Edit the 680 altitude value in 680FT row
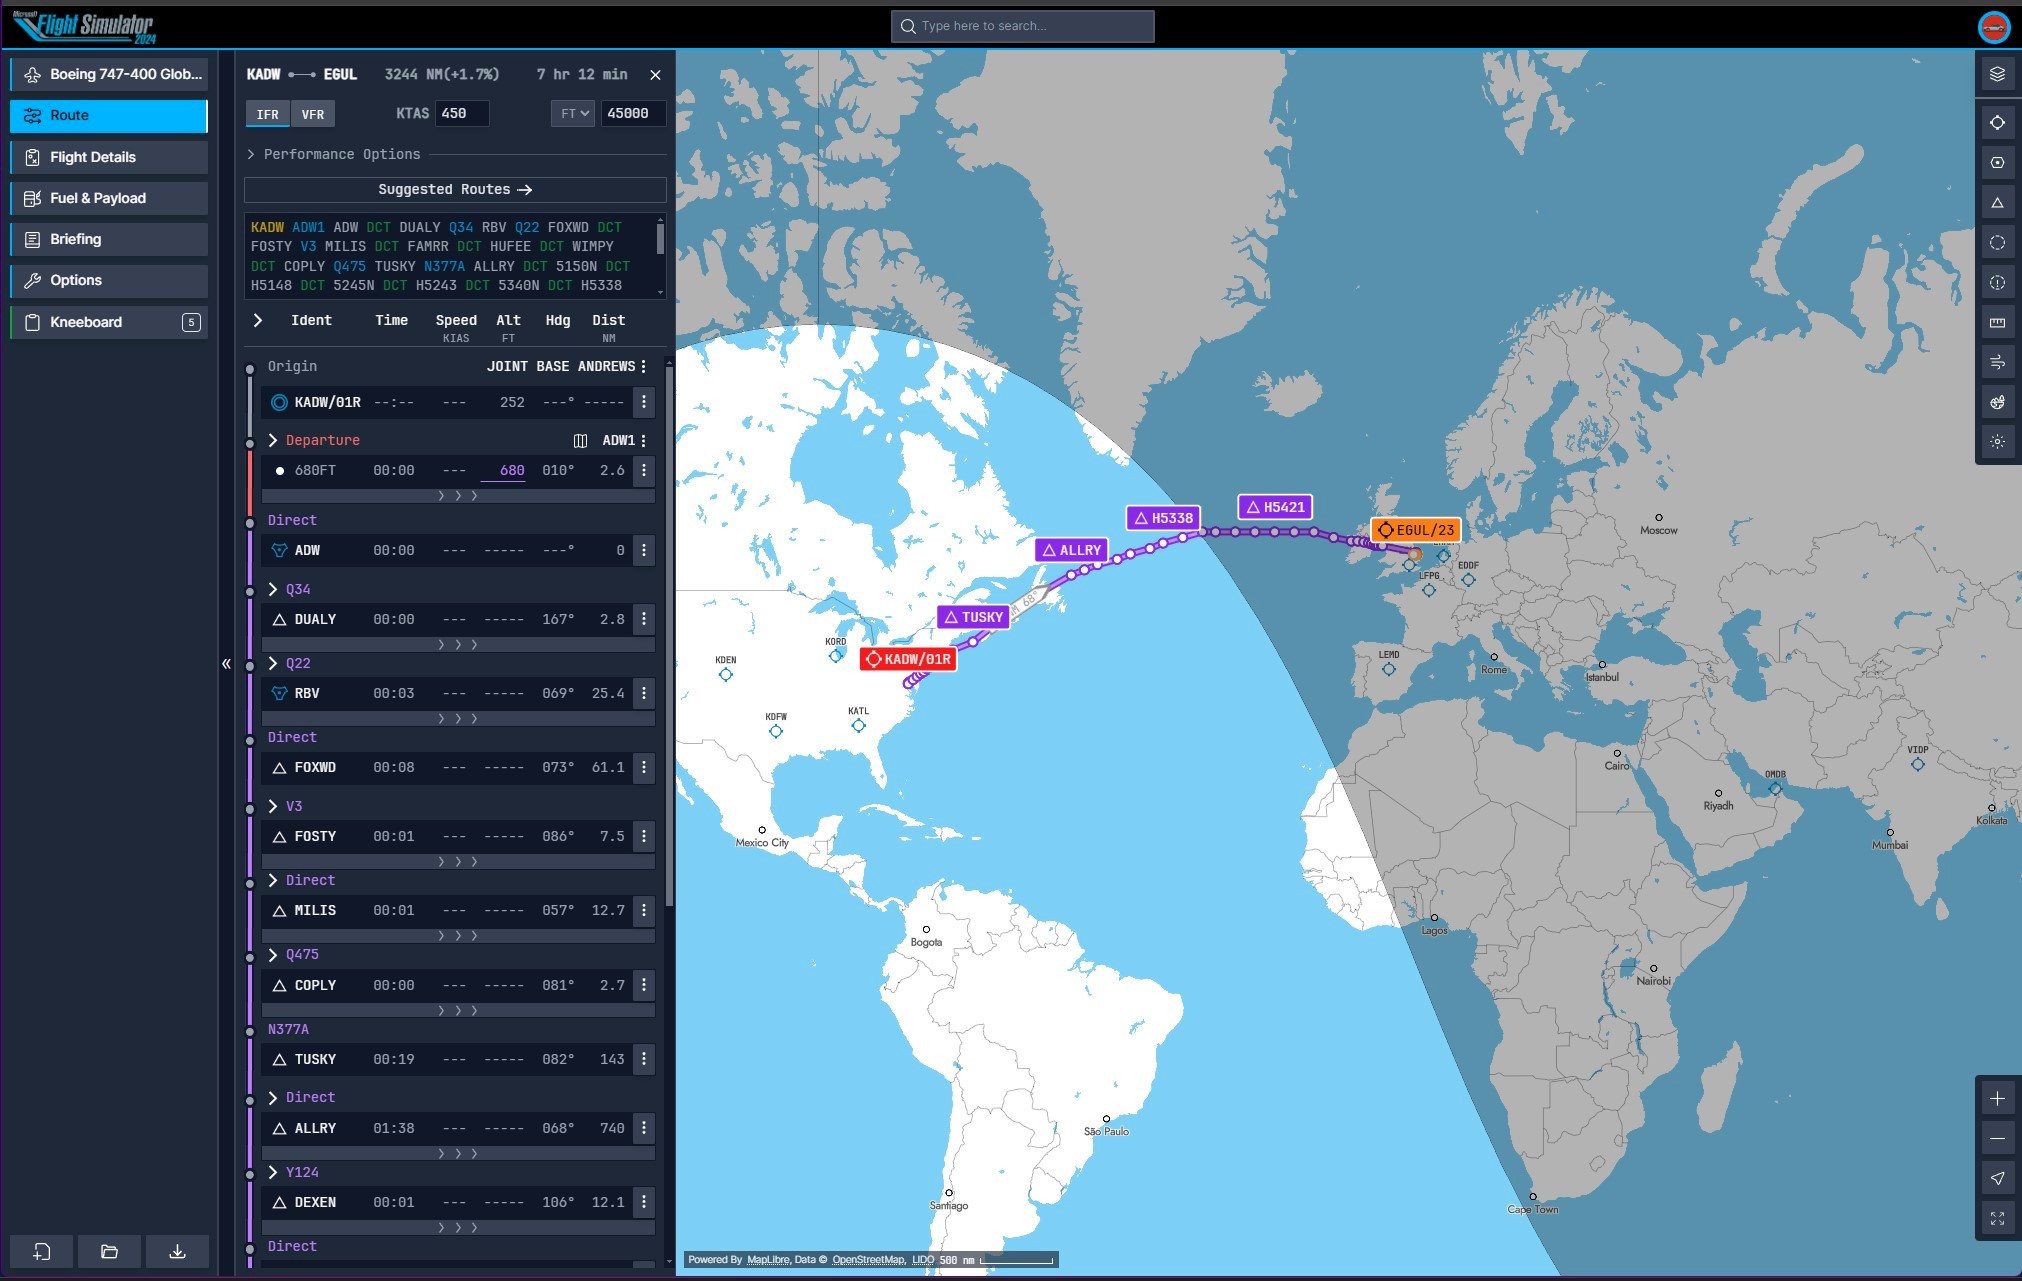This screenshot has width=2022, height=1281. (x=504, y=470)
